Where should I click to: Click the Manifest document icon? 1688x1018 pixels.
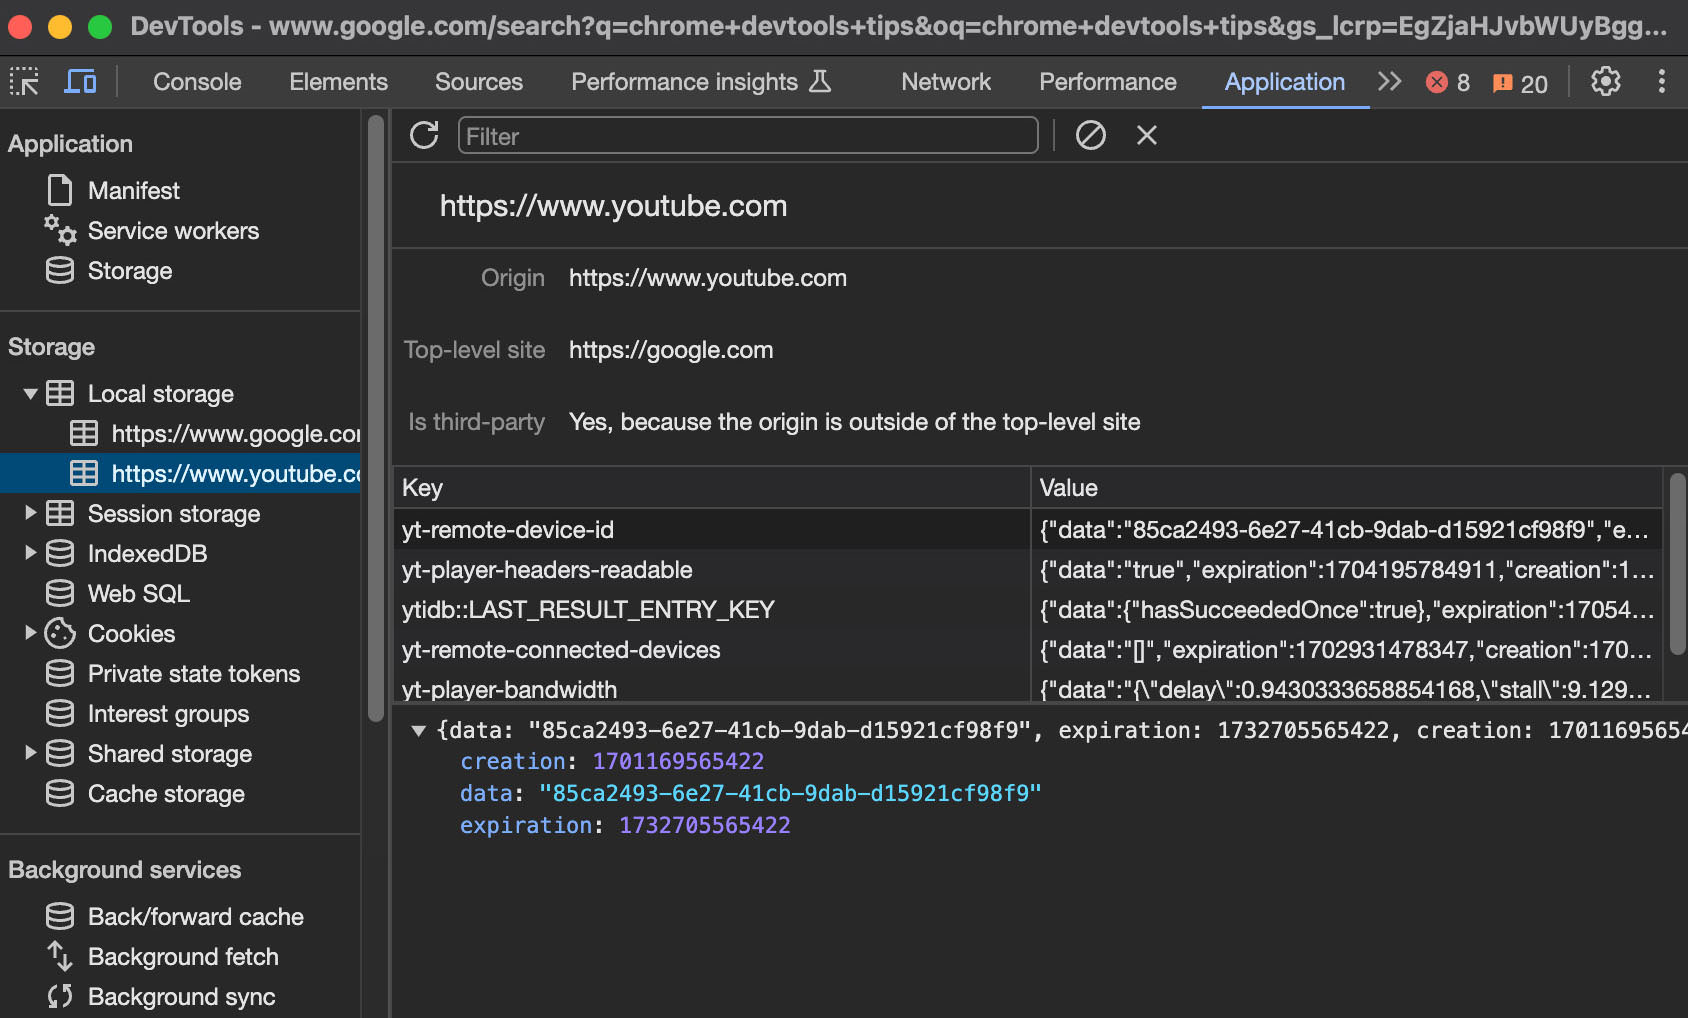pyautogui.click(x=60, y=190)
